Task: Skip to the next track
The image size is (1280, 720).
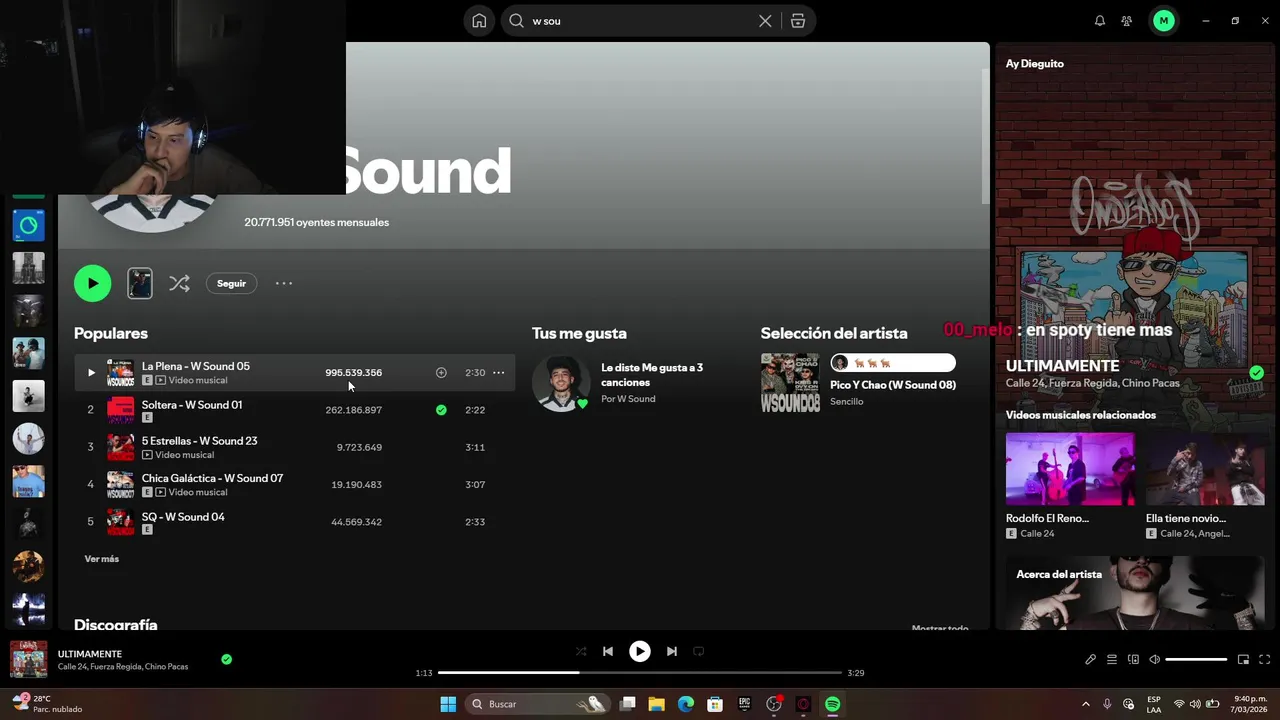Action: click(672, 651)
